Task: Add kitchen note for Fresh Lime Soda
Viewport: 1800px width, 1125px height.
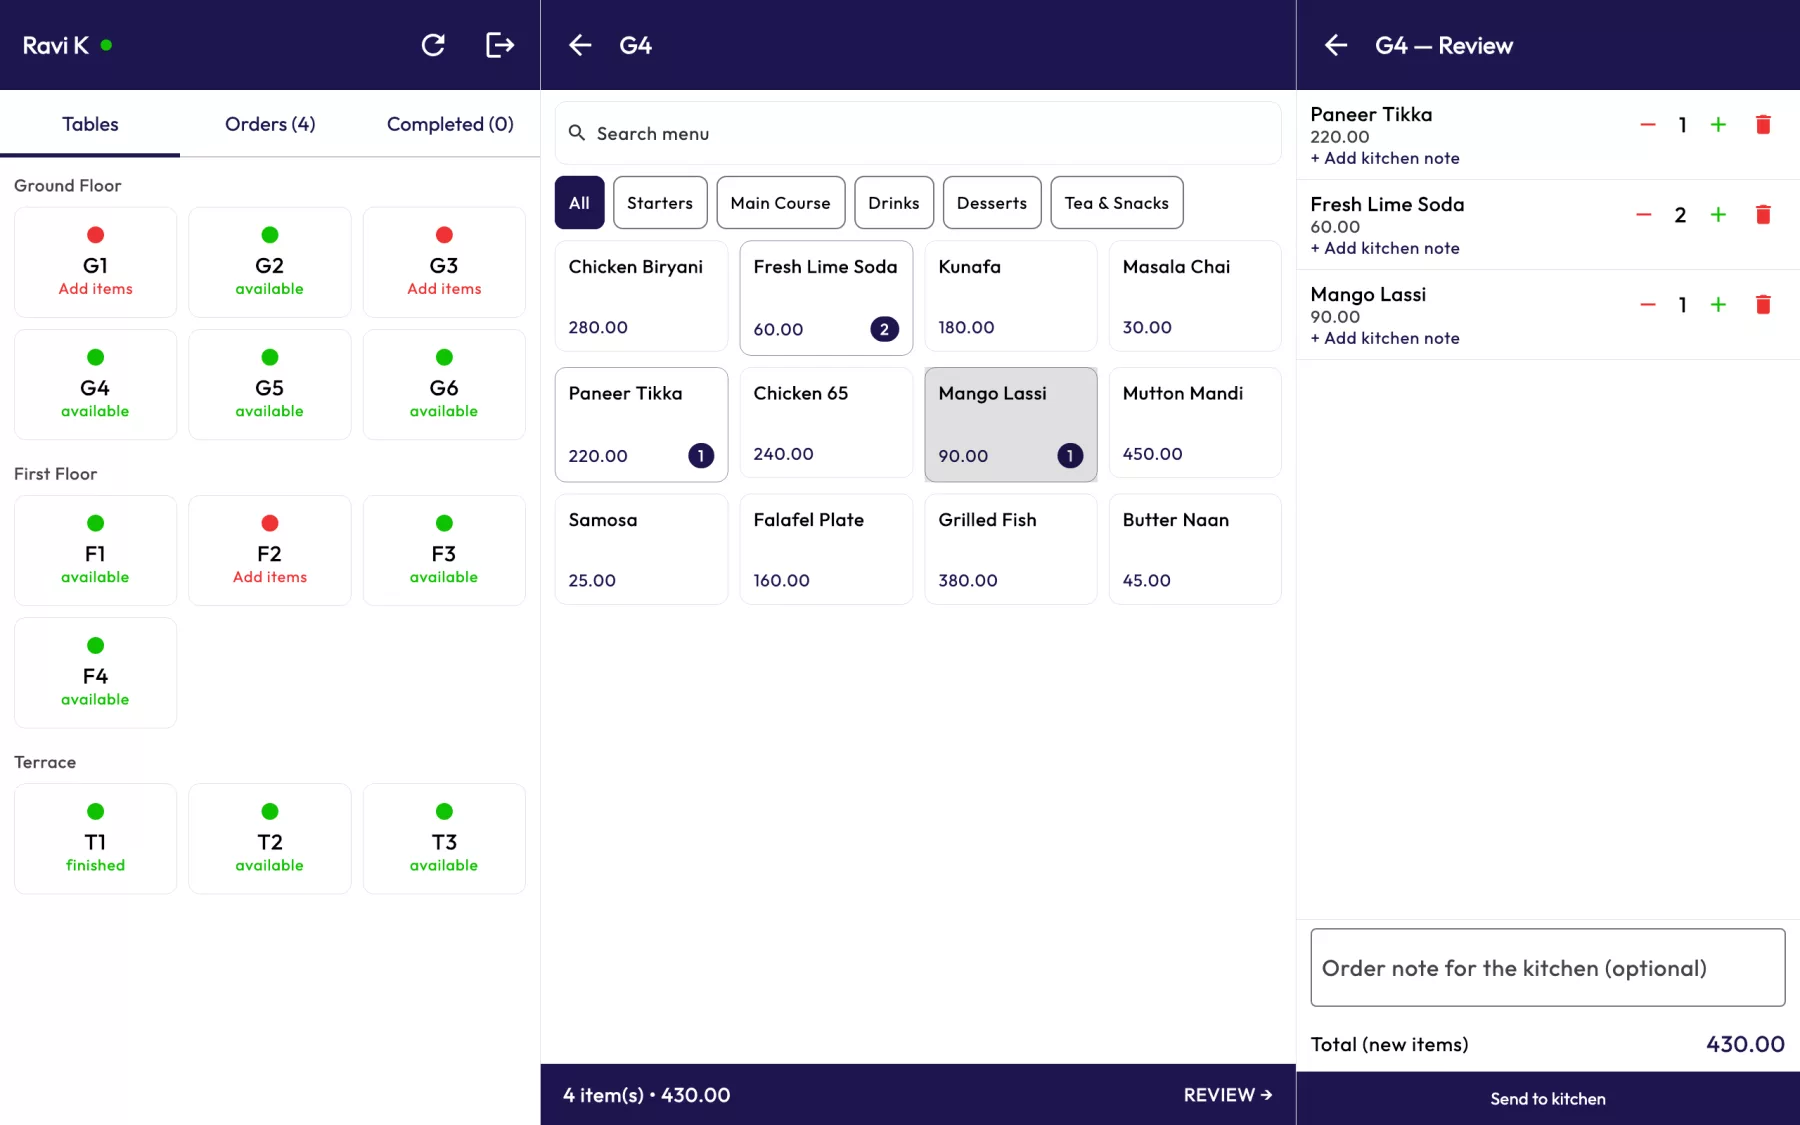Action: tap(1385, 248)
